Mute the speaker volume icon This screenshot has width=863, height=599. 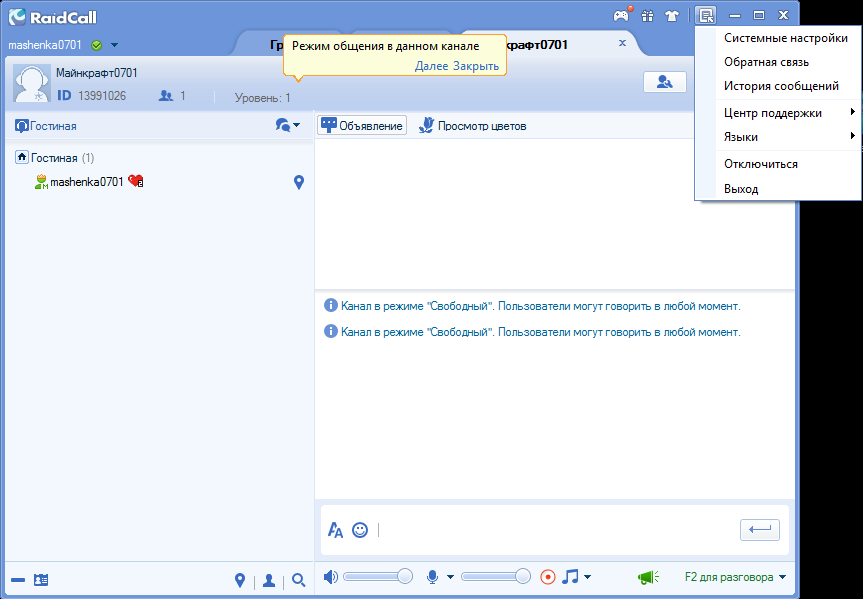(330, 577)
